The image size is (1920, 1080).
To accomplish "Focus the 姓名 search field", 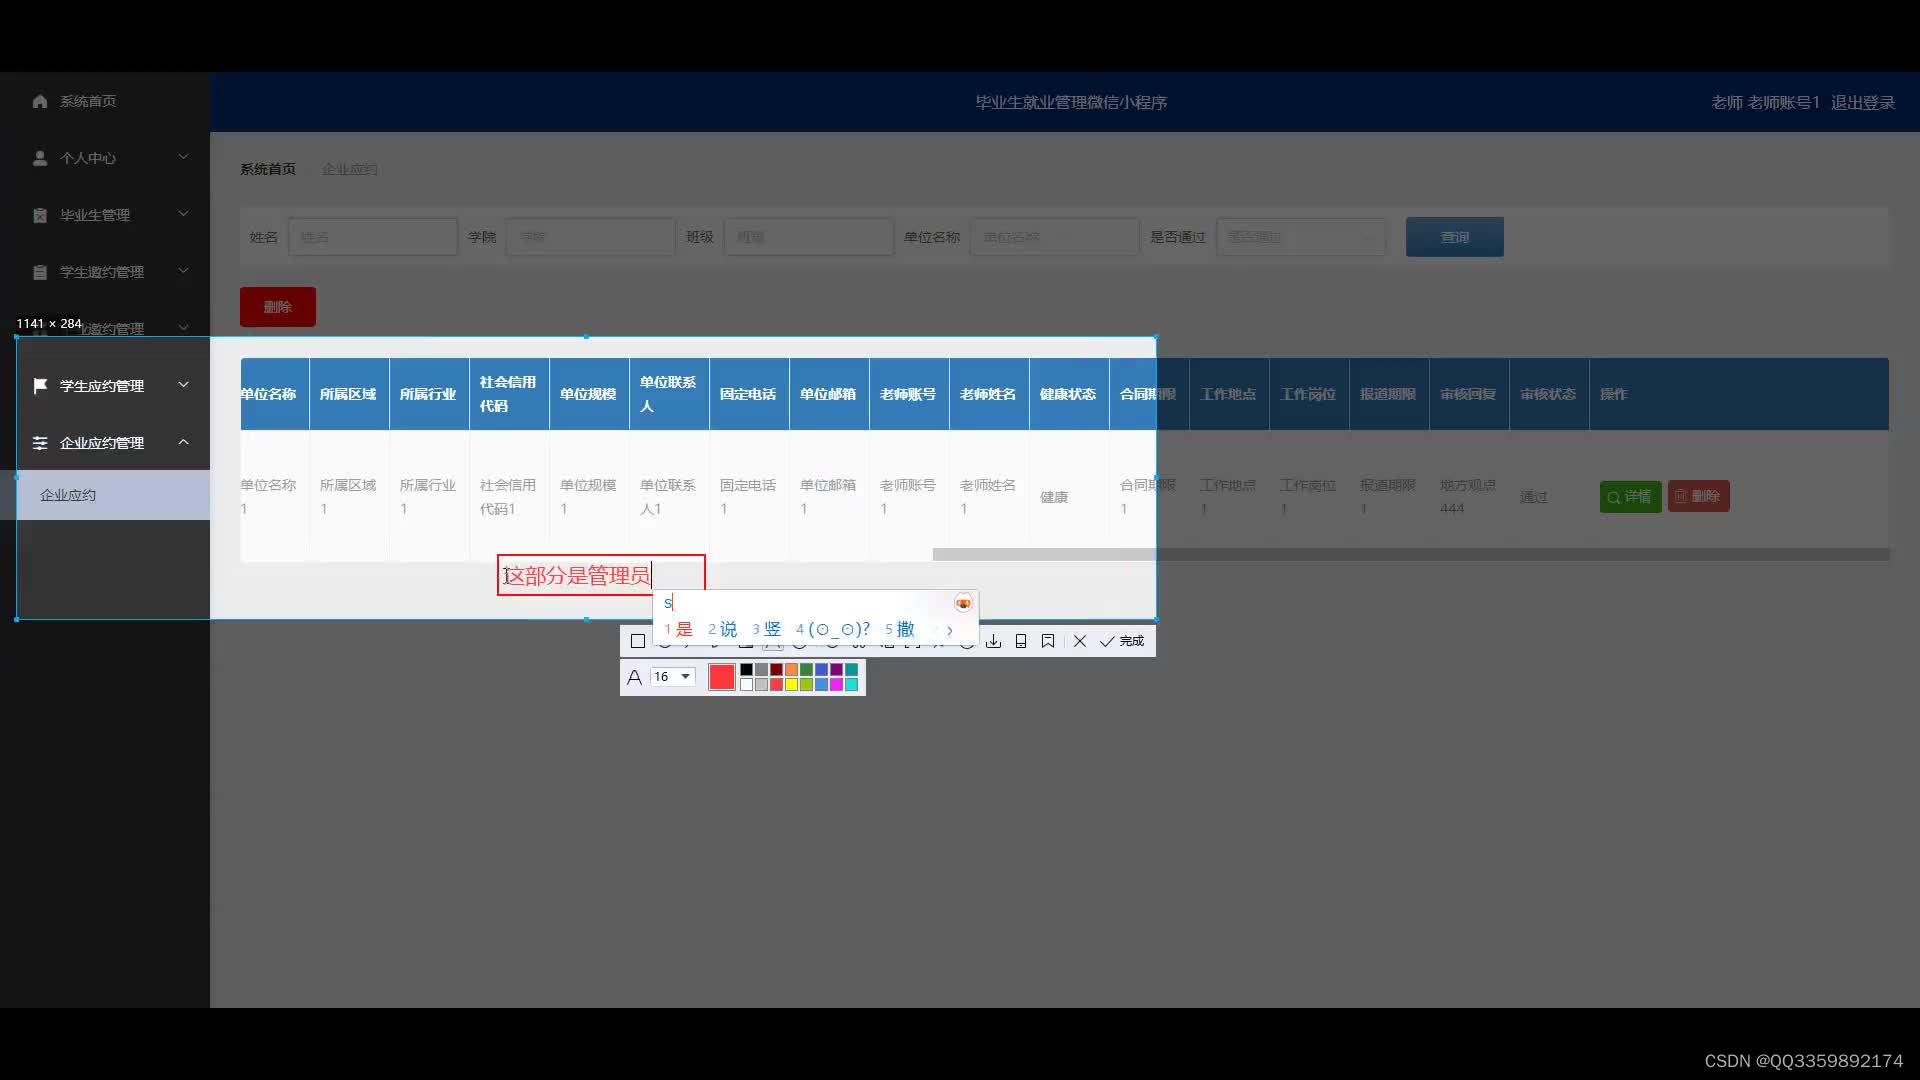I will (x=373, y=237).
